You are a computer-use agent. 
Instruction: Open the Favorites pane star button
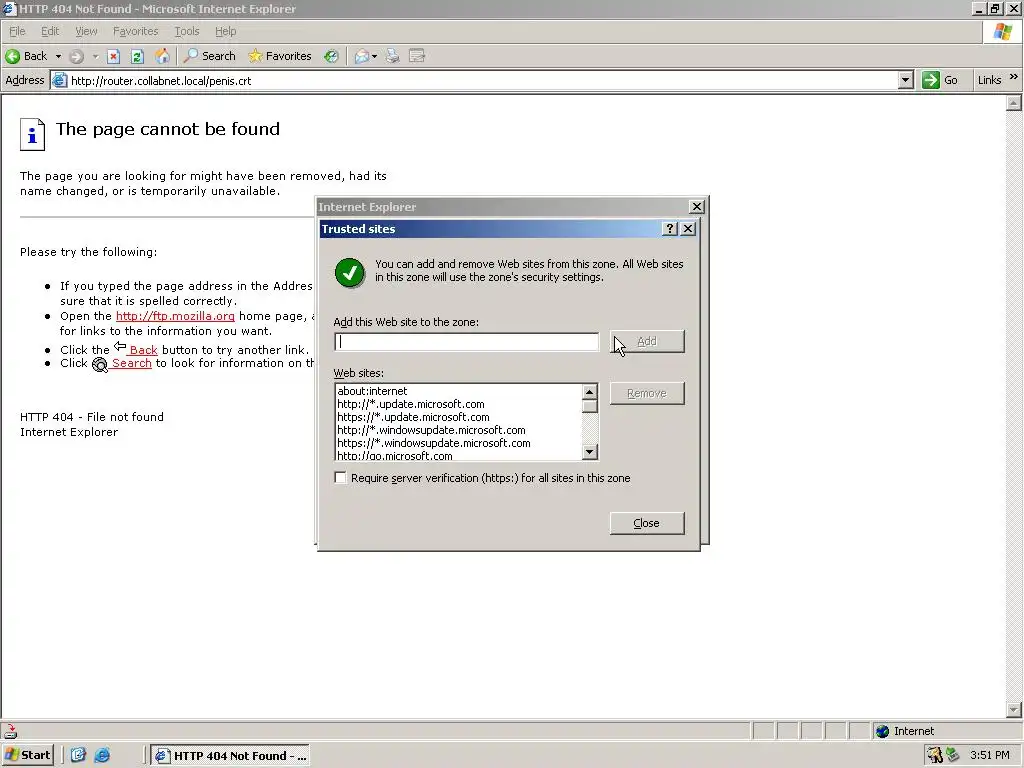tap(280, 56)
